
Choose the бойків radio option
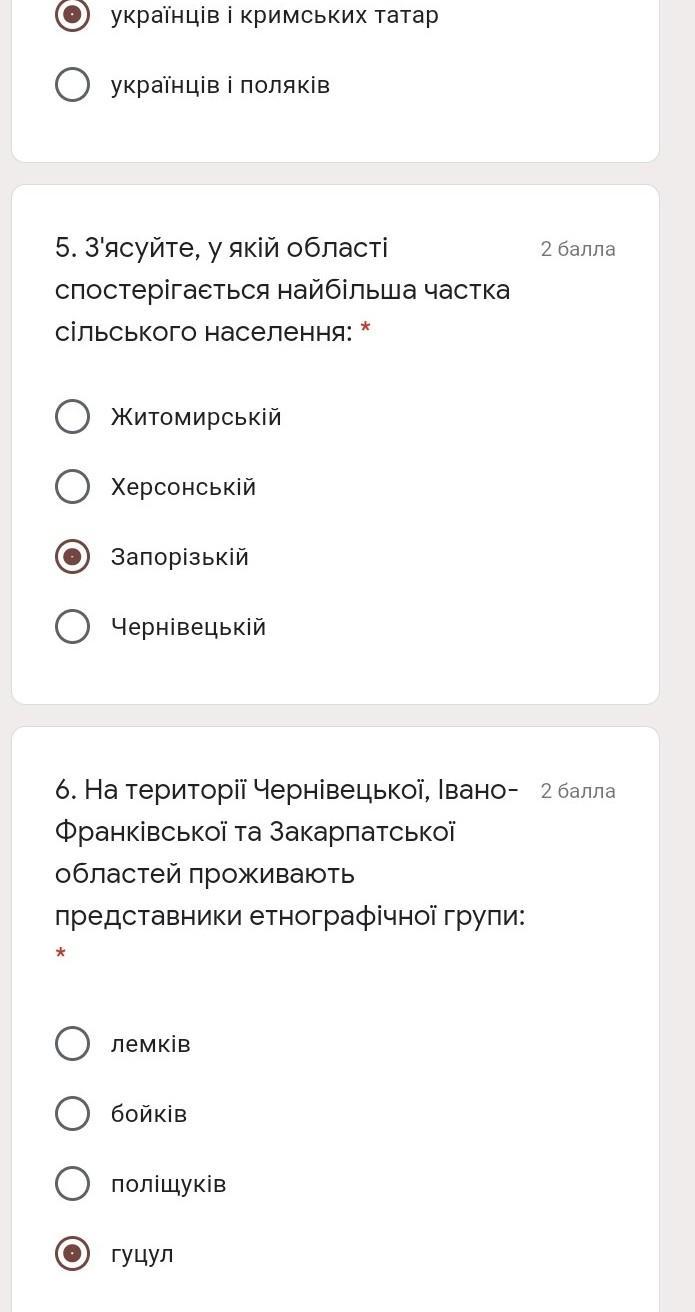[72, 1114]
